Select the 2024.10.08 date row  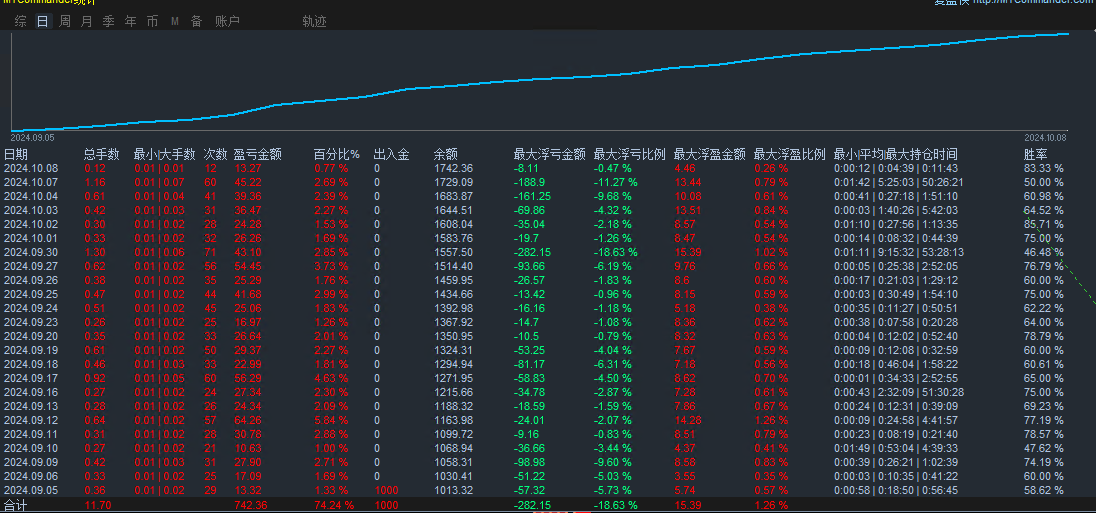(548, 168)
